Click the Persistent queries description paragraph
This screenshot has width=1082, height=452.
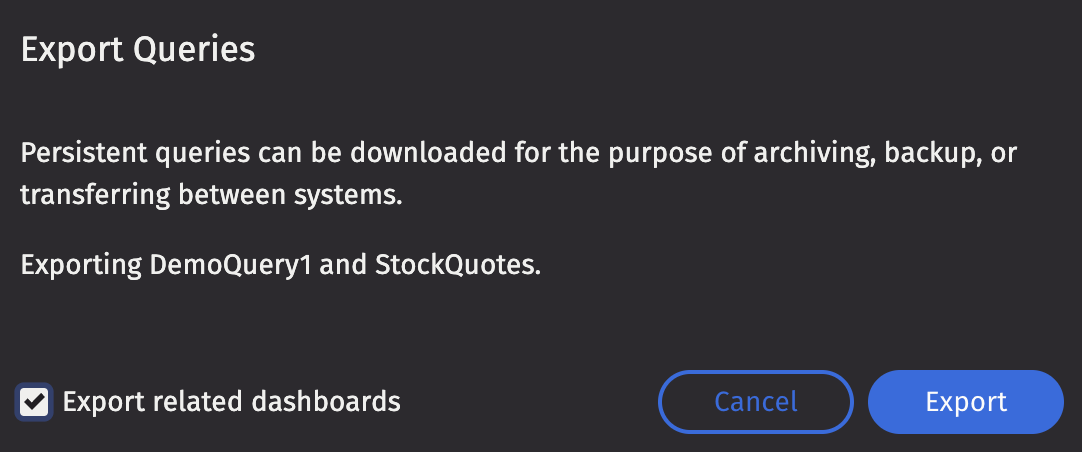click(520, 174)
